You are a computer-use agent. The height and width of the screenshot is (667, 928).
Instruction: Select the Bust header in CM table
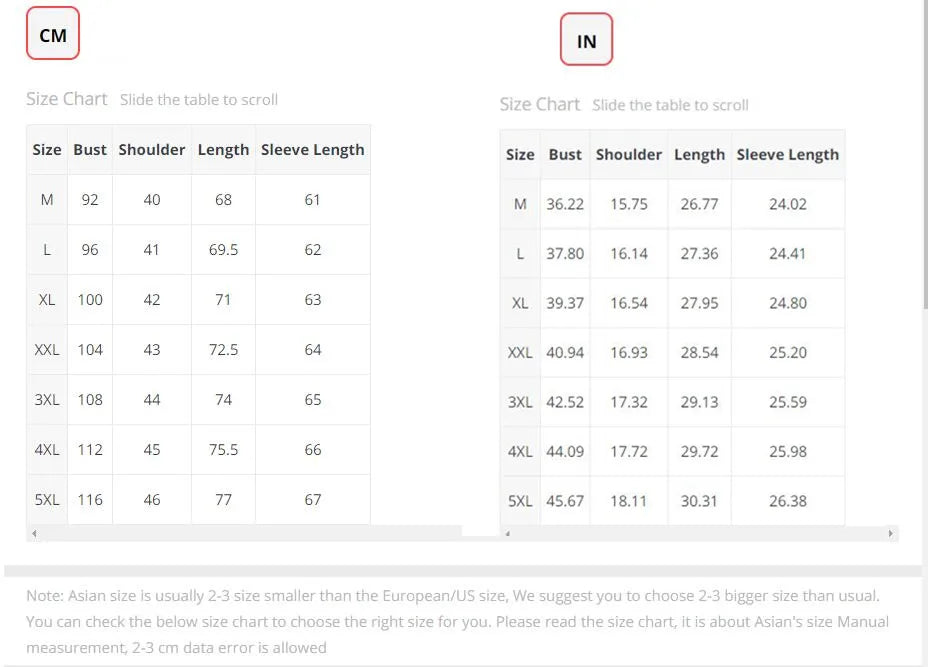click(x=90, y=150)
